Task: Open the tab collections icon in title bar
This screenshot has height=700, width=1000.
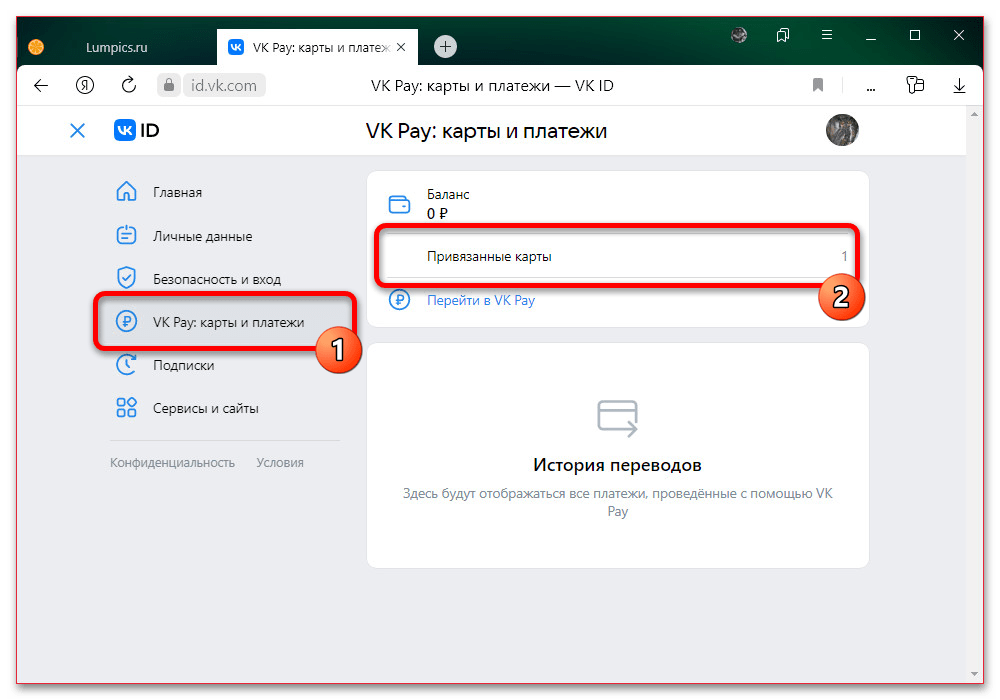Action: point(783,35)
